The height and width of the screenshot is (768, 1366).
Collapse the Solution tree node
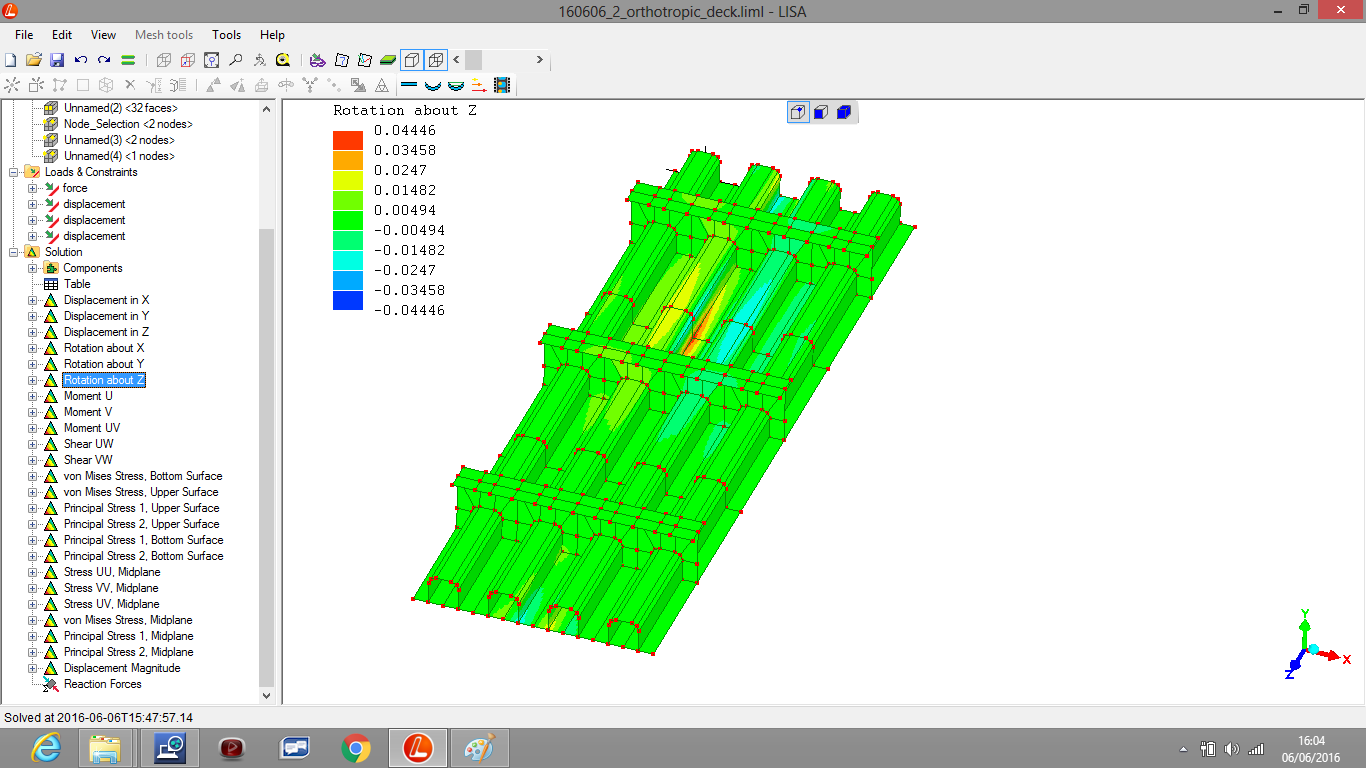tap(14, 252)
